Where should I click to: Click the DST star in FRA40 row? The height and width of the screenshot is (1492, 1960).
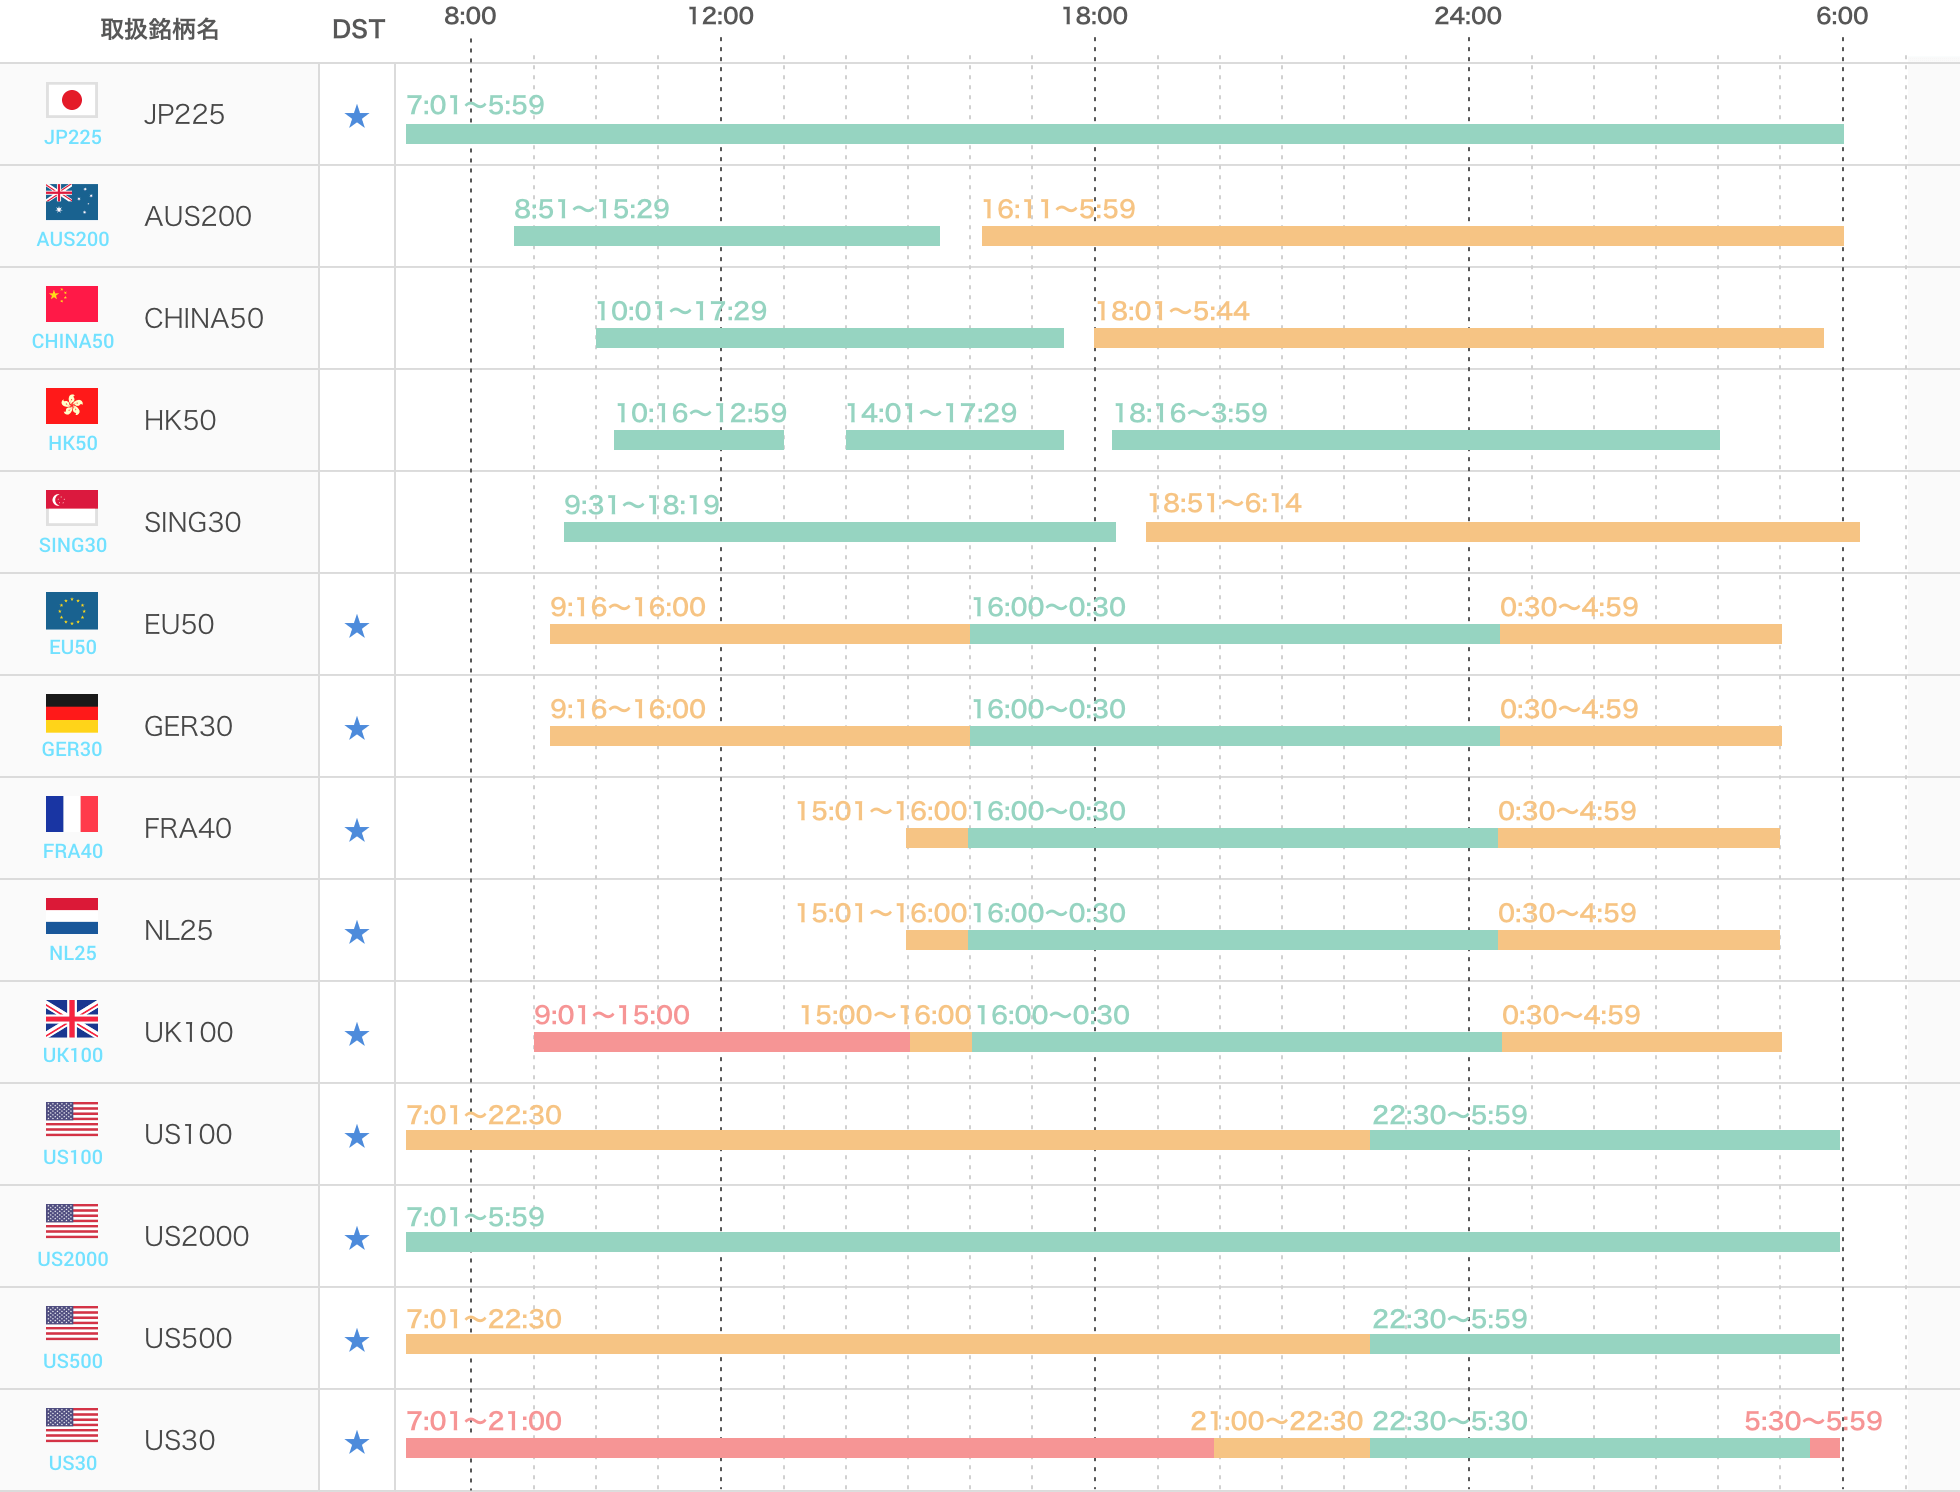(357, 831)
